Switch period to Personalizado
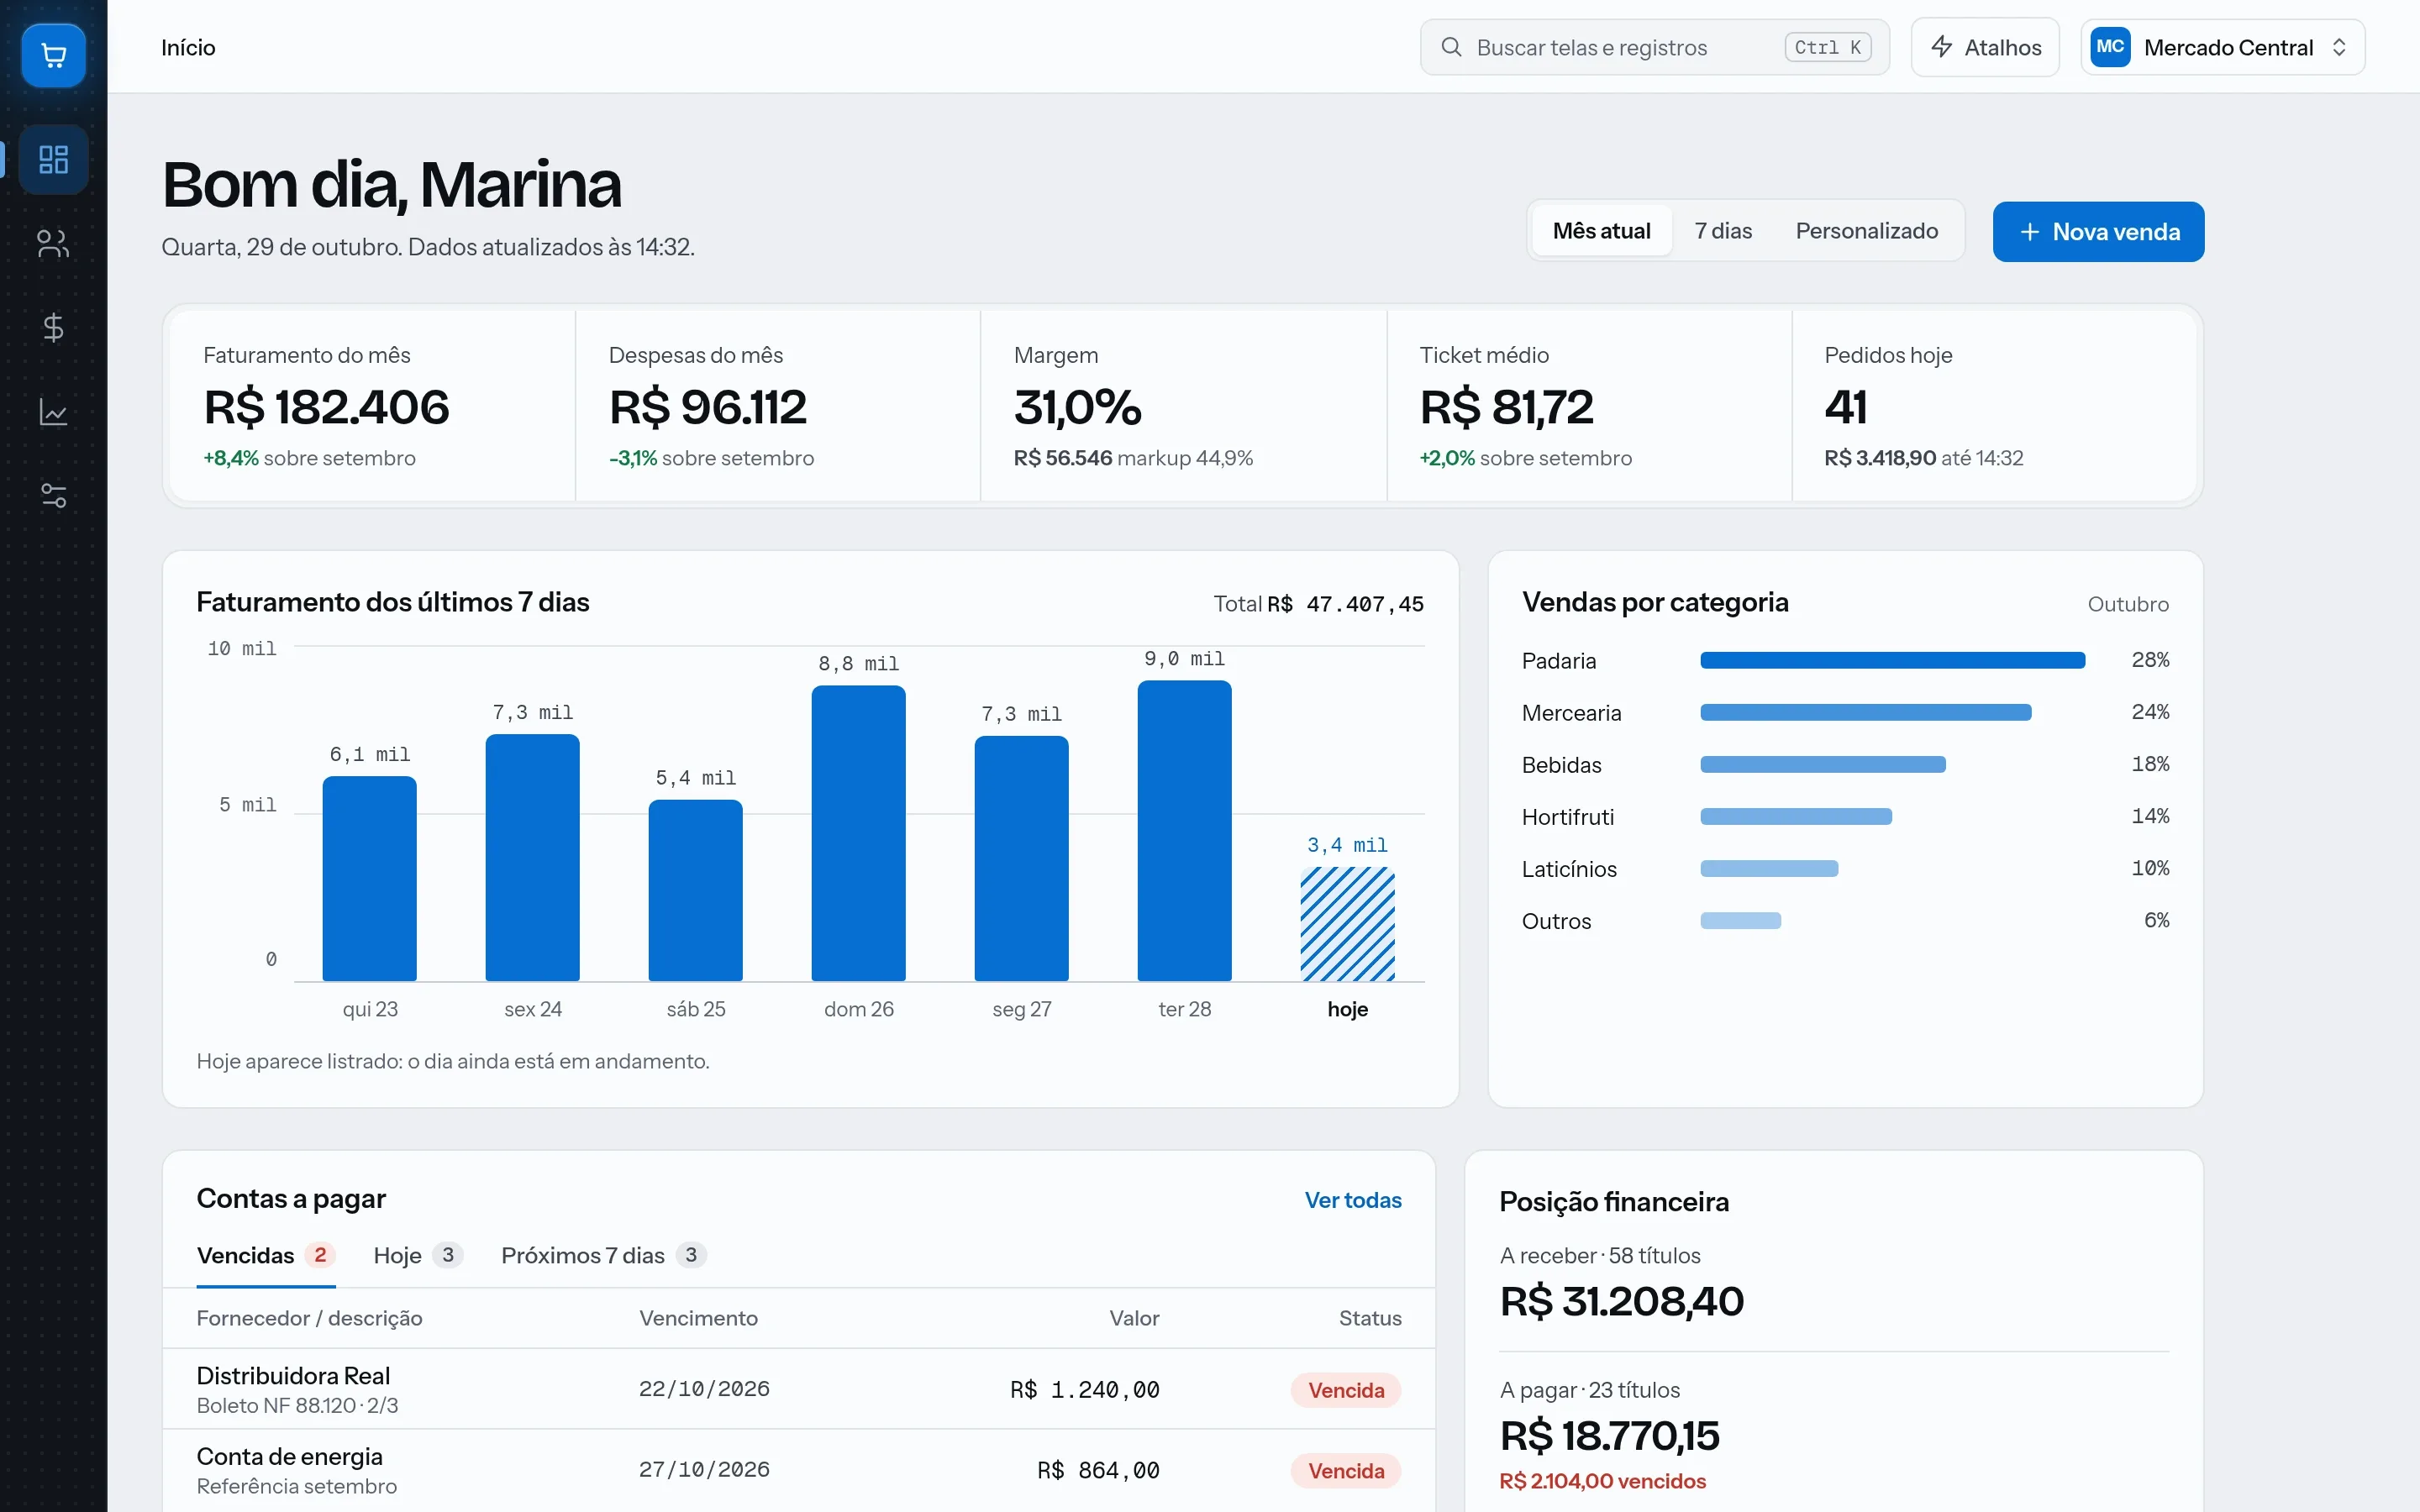The width and height of the screenshot is (2420, 1512). click(x=1866, y=231)
